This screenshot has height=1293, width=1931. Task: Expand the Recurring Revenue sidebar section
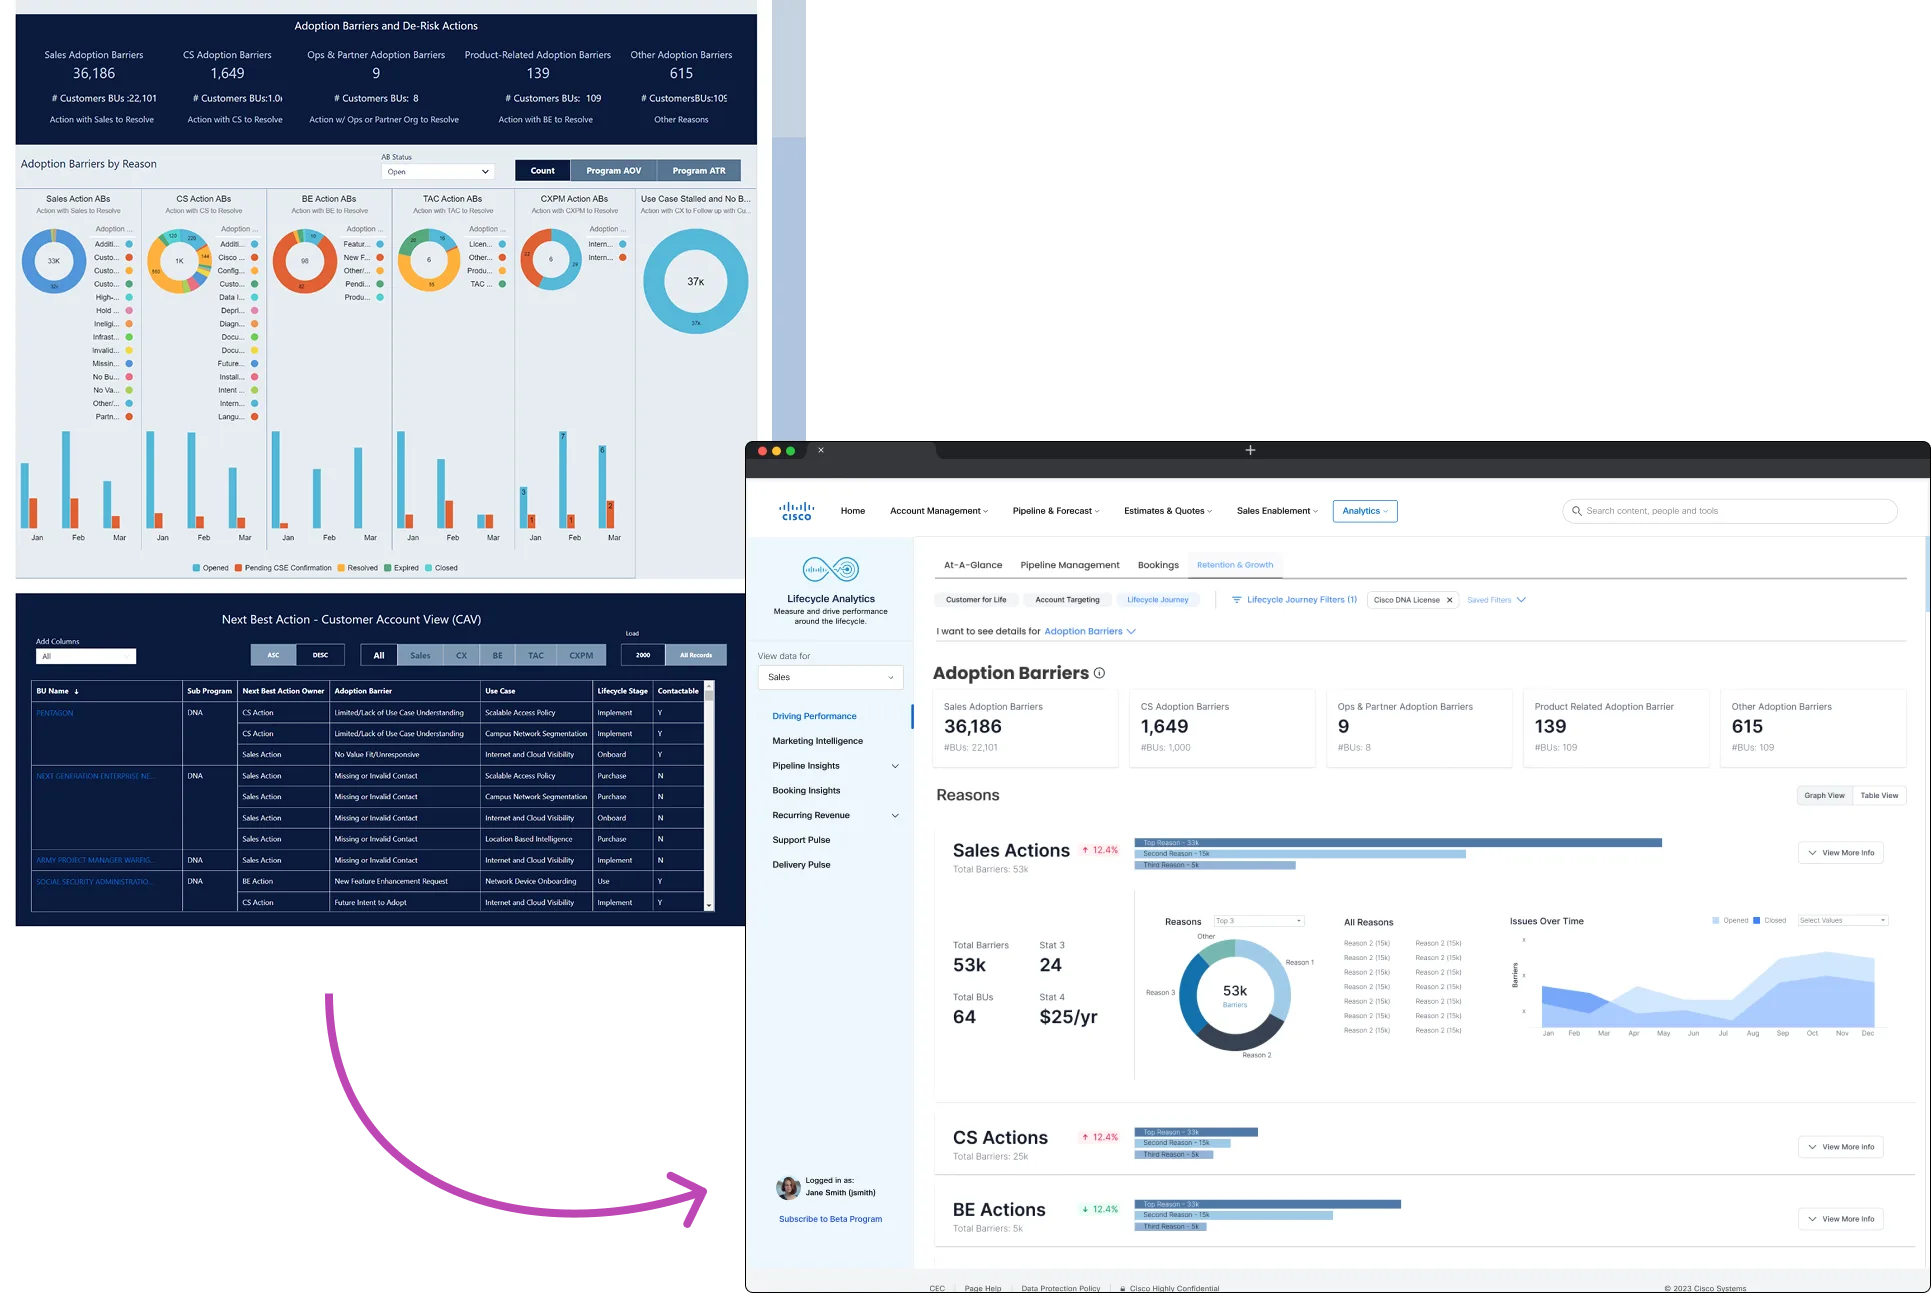(895, 815)
